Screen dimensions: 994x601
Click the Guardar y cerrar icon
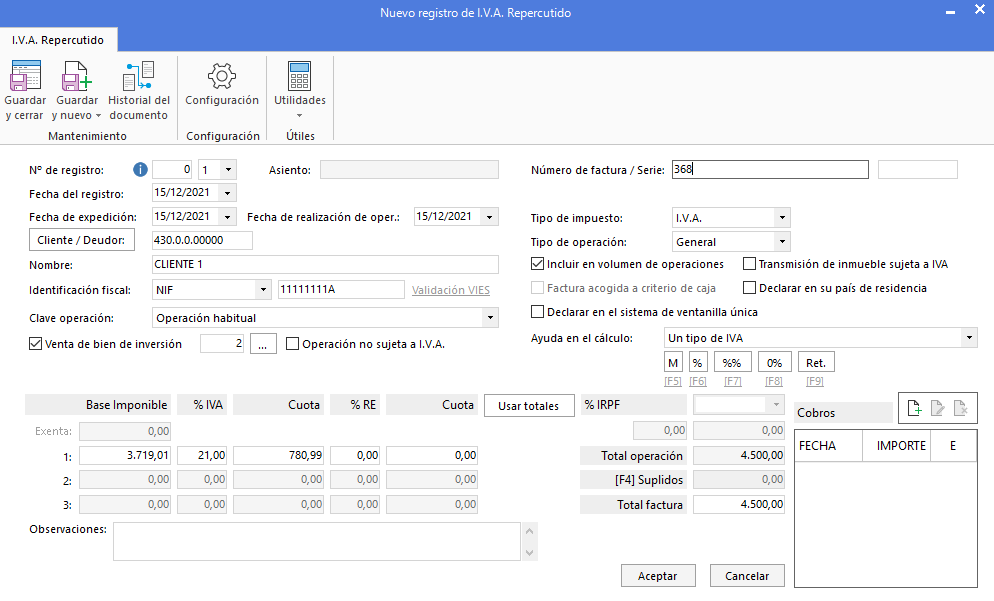[25, 75]
